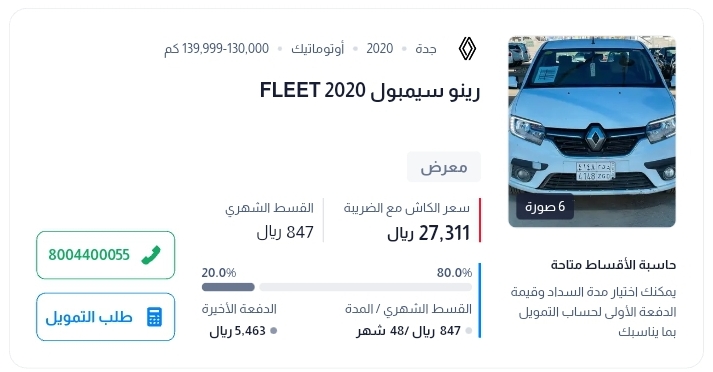The image size is (713, 372).
Task: Click the Renault brand logo icon
Action: (x=467, y=49)
